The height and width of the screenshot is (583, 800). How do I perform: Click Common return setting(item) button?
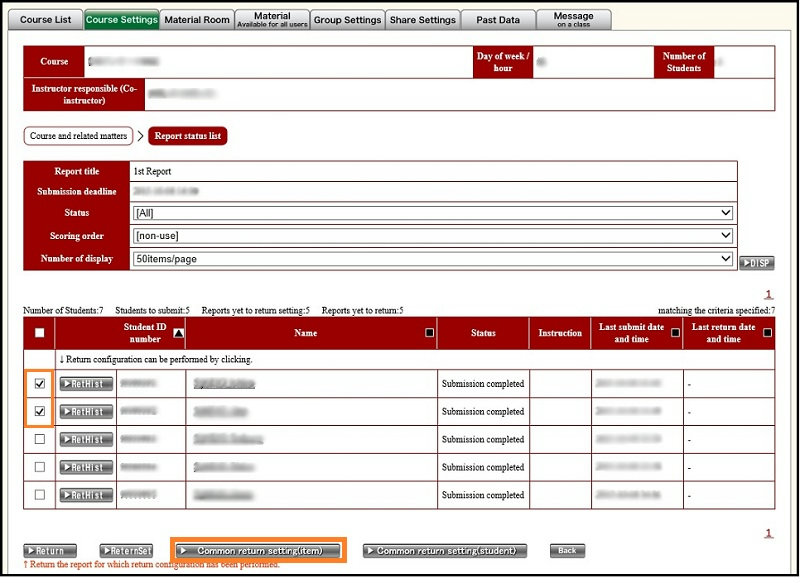coord(258,551)
